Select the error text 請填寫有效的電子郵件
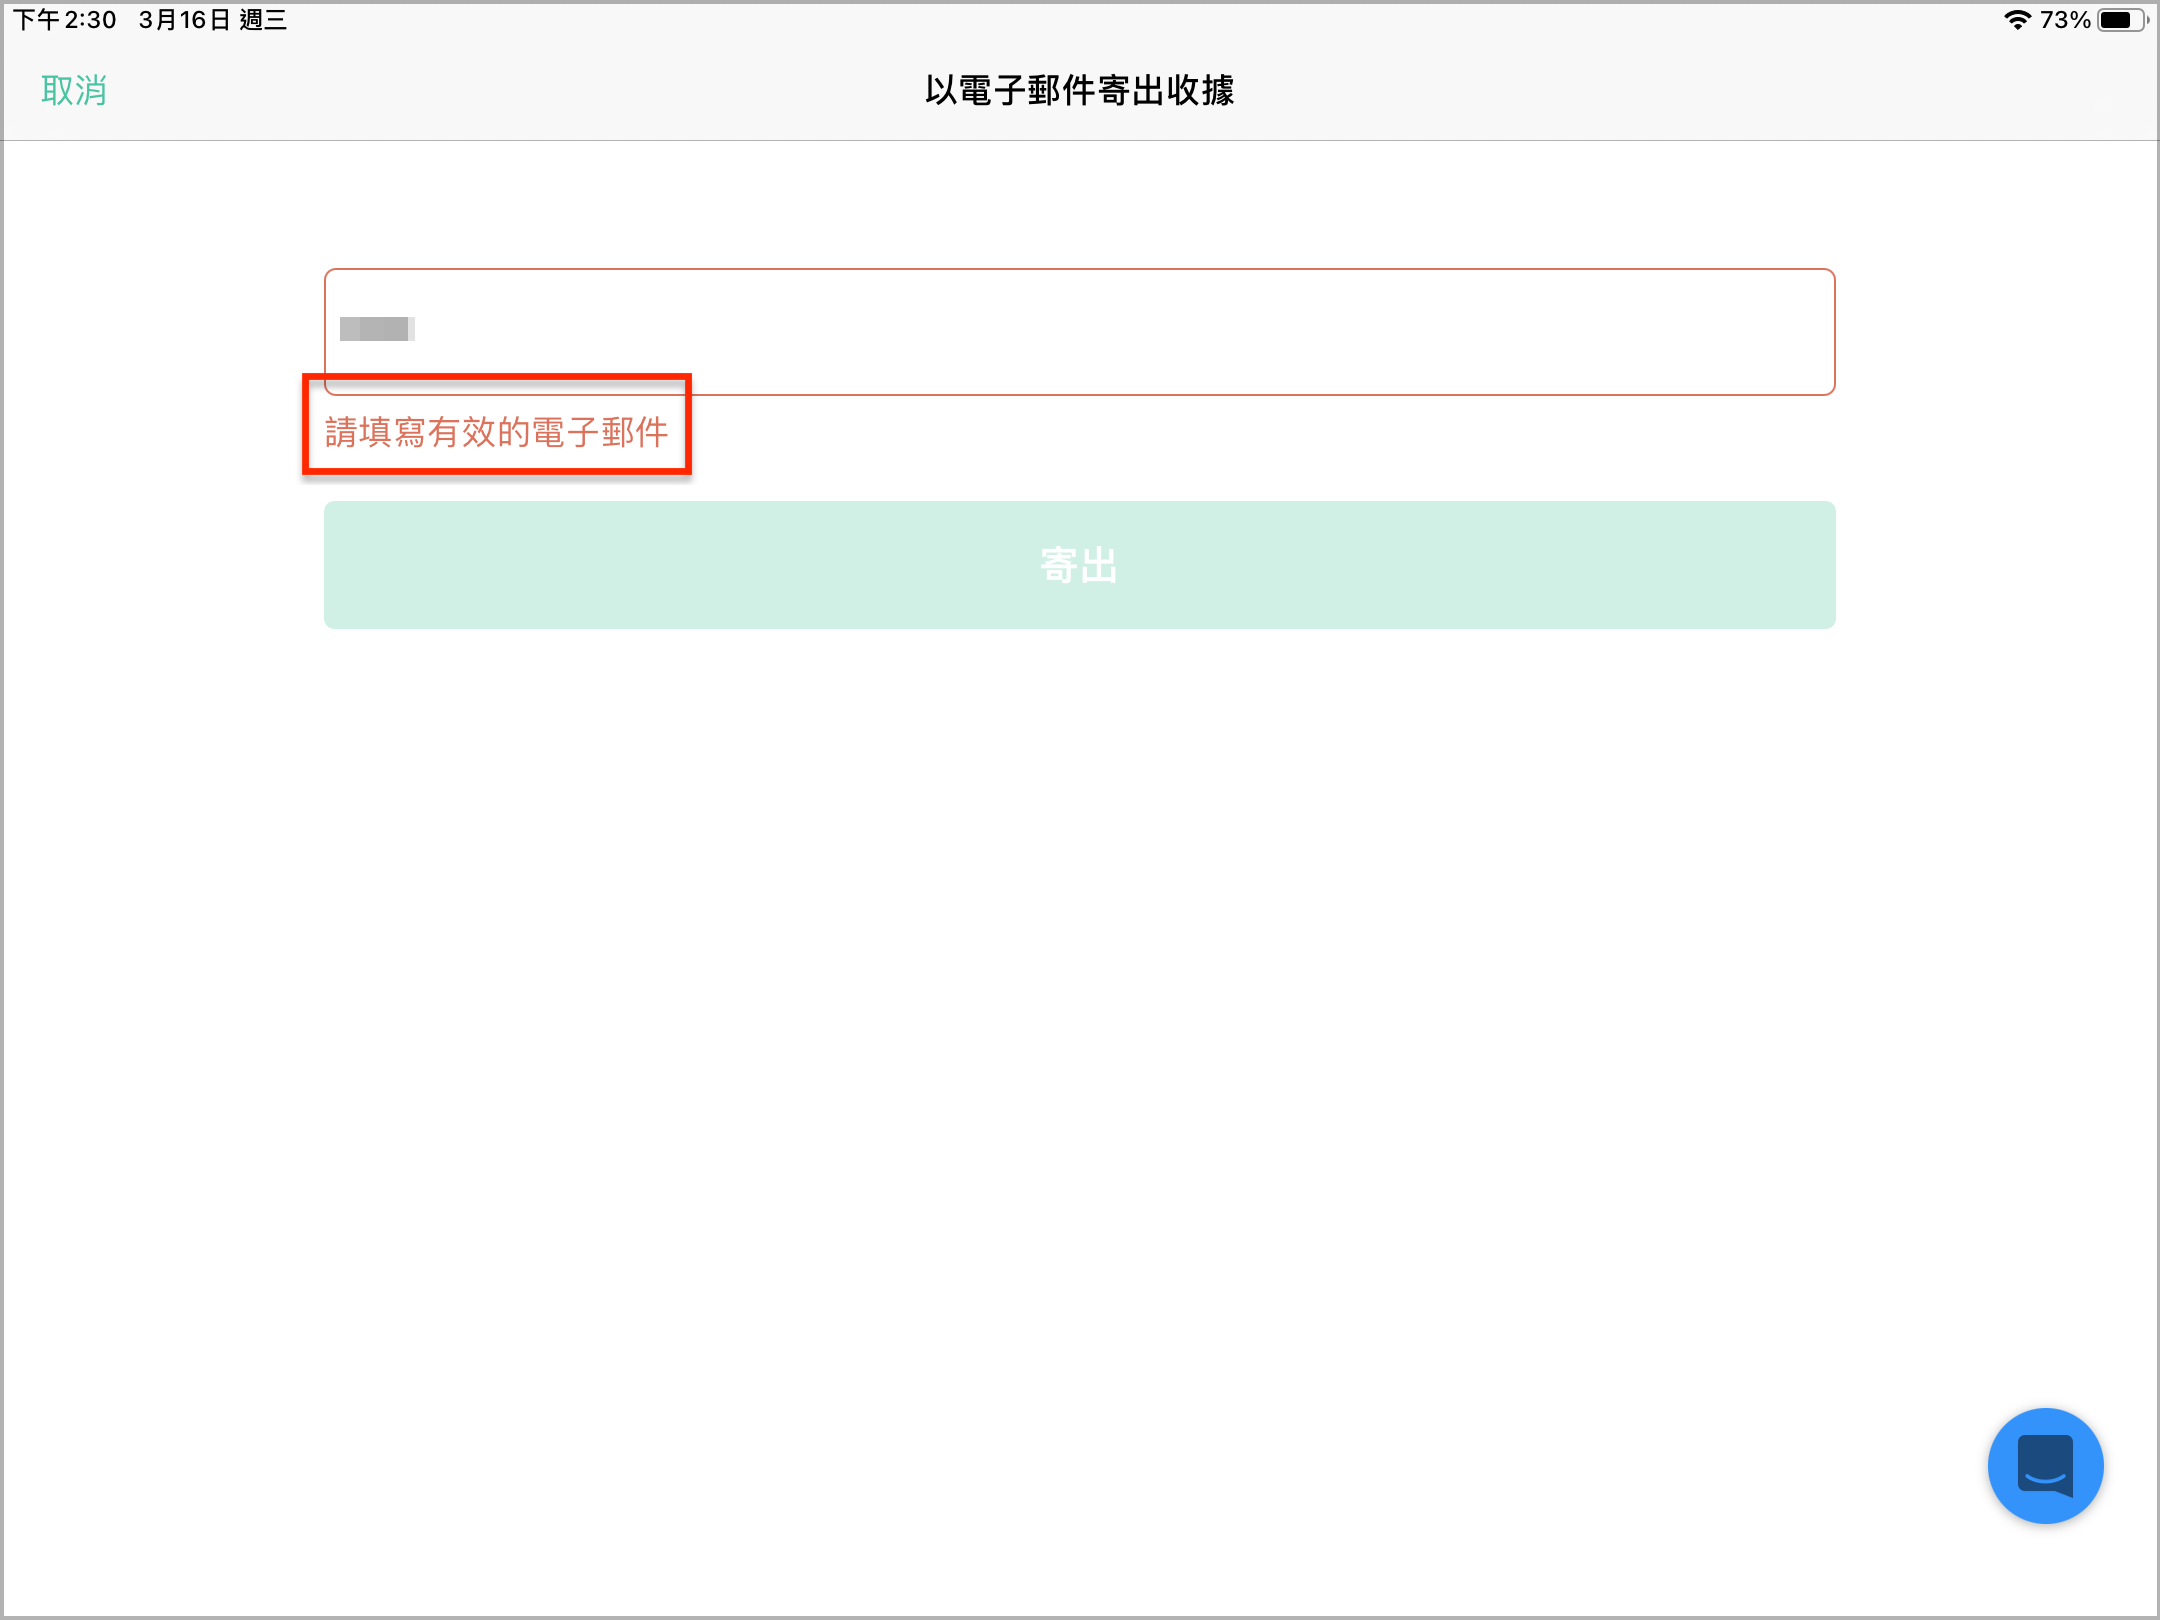The image size is (2160, 1620). pos(497,432)
